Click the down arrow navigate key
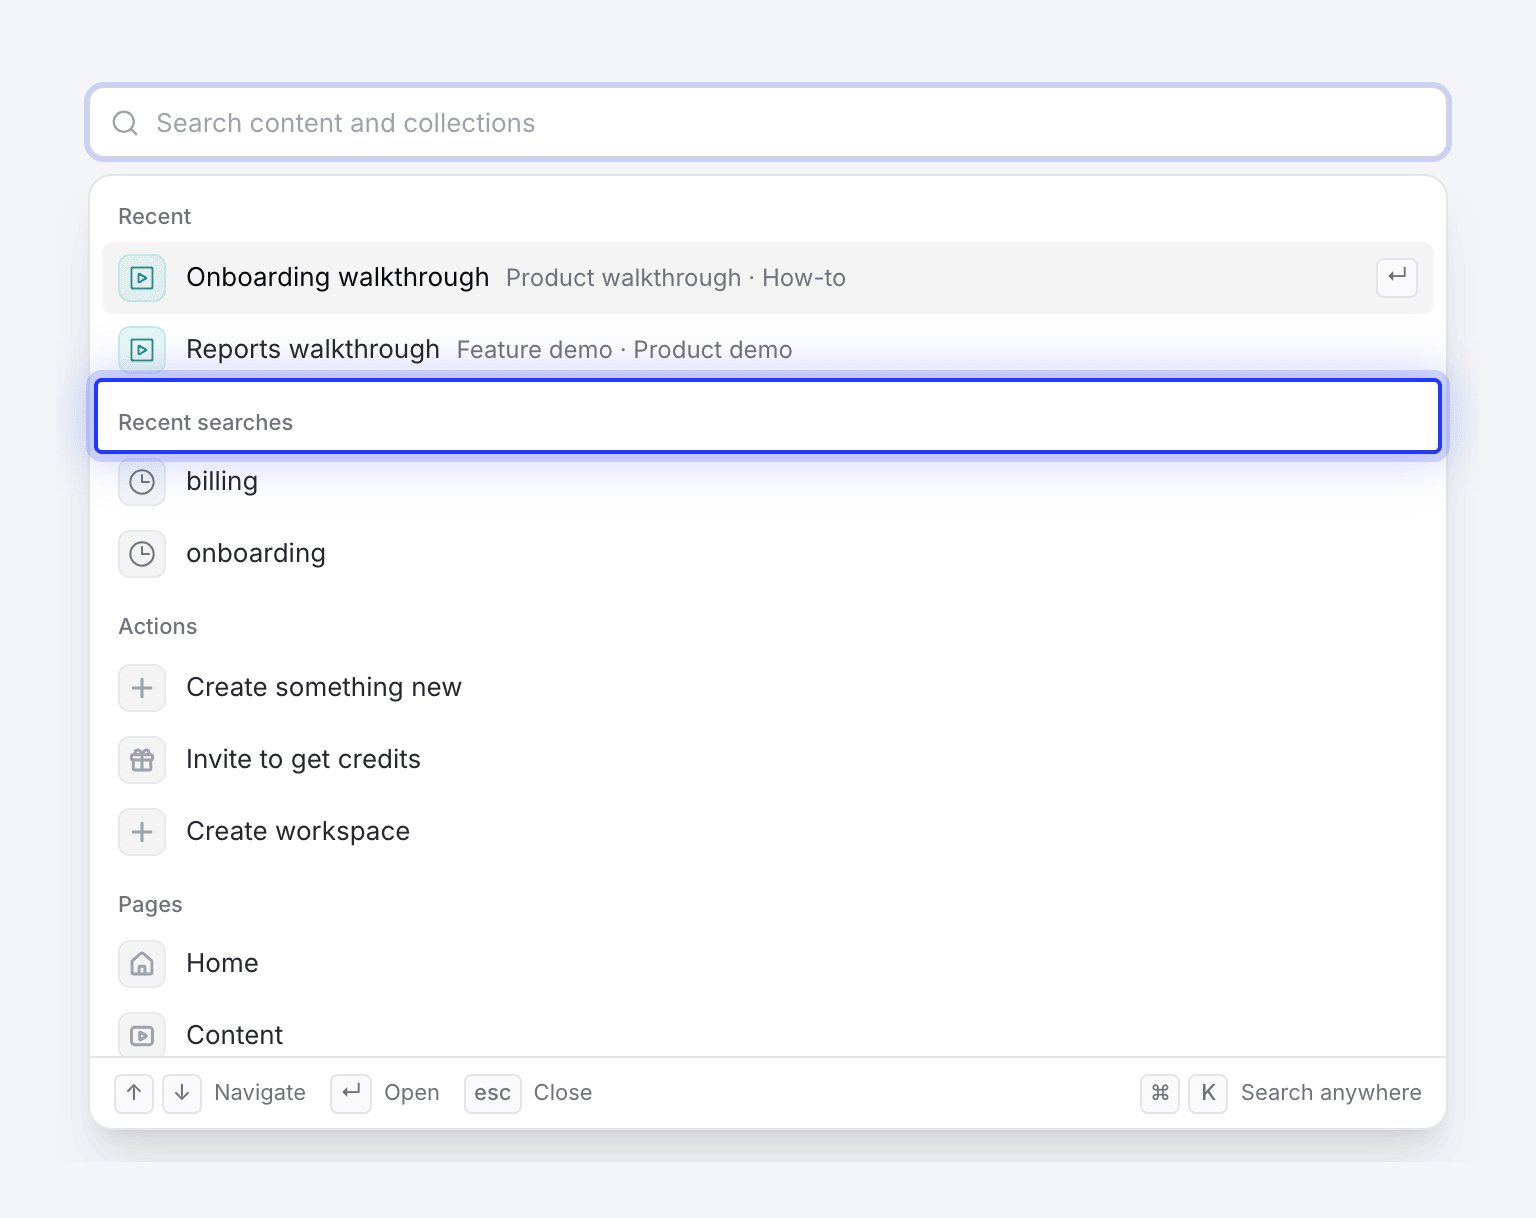This screenshot has height=1218, width=1536. coord(182,1093)
